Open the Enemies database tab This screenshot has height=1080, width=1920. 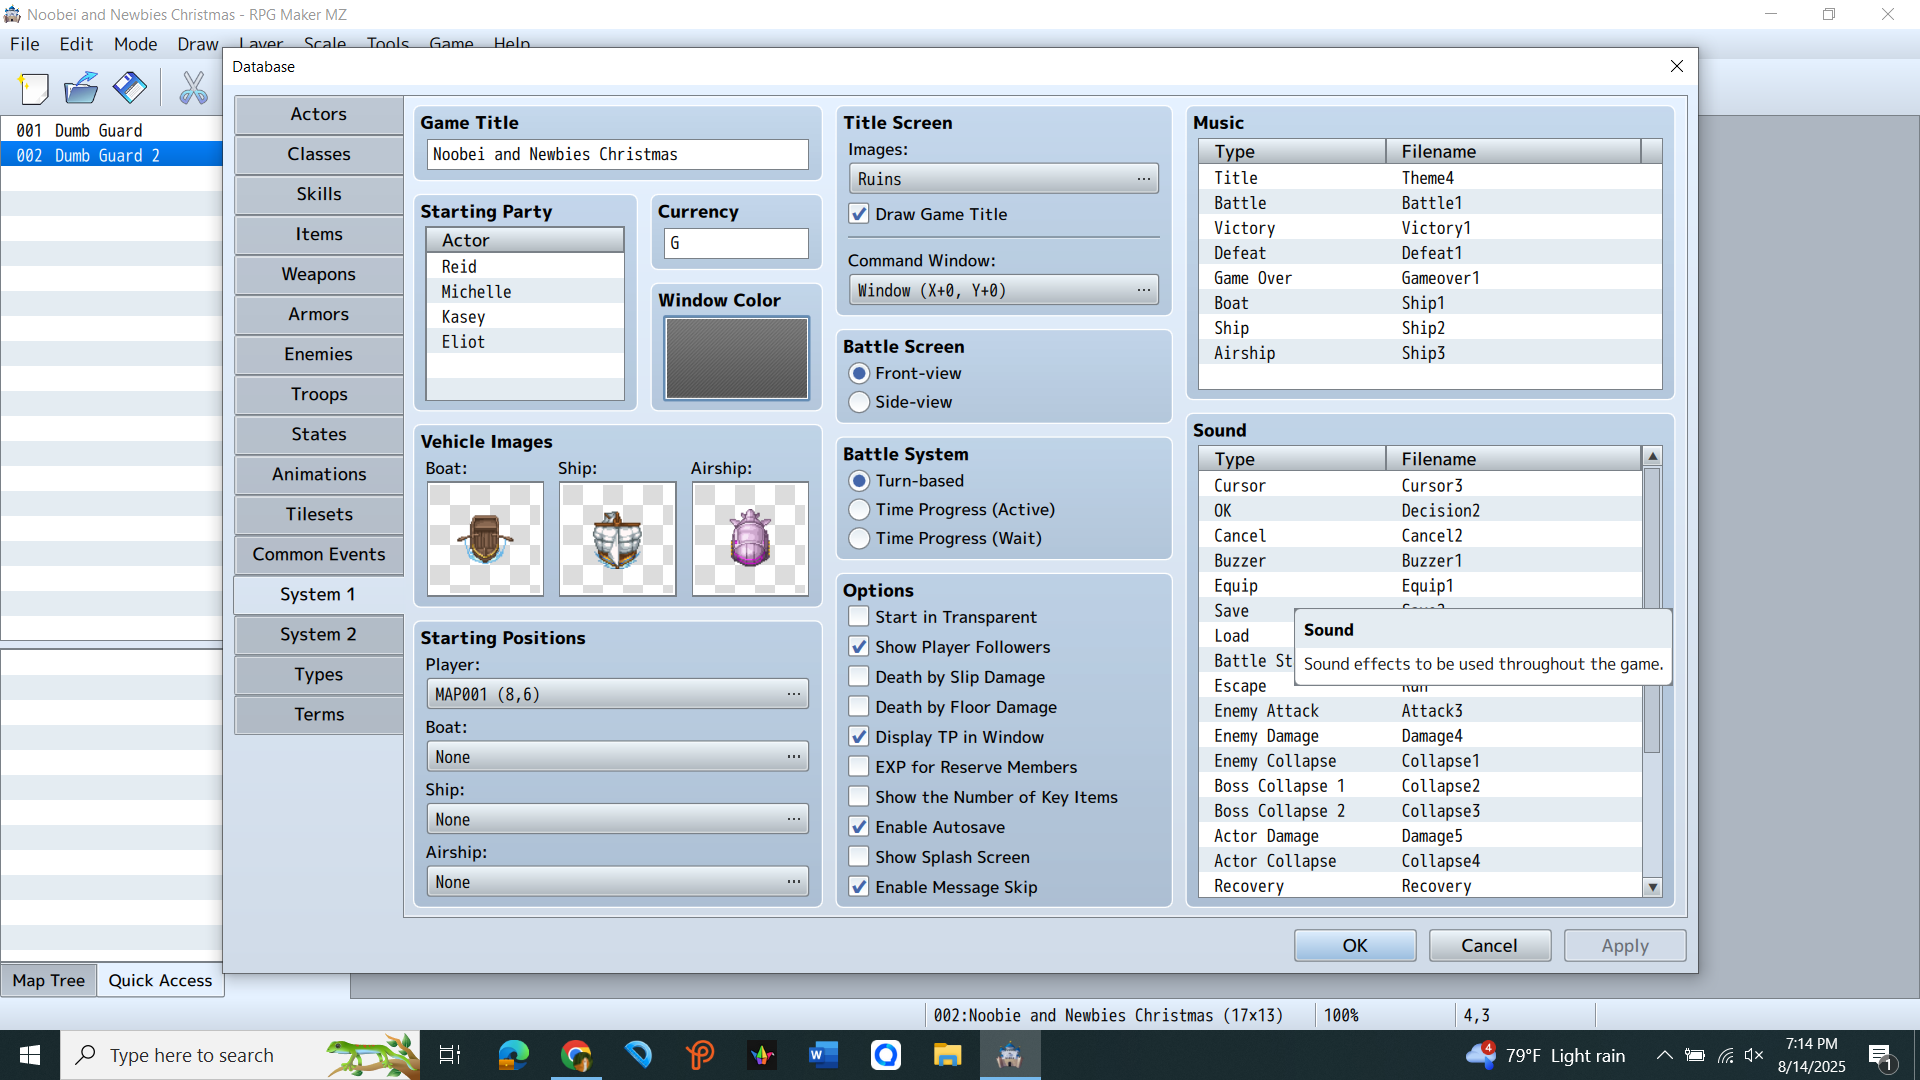(x=319, y=354)
